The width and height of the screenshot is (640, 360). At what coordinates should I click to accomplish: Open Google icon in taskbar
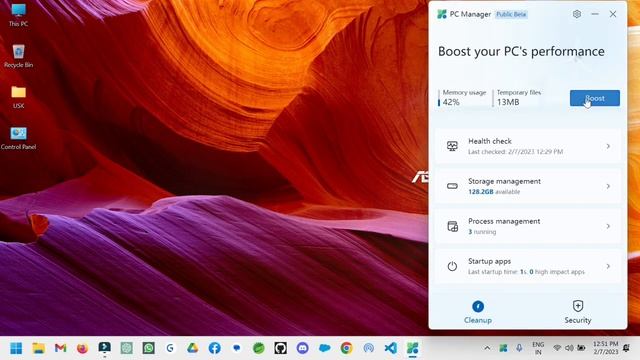170,348
